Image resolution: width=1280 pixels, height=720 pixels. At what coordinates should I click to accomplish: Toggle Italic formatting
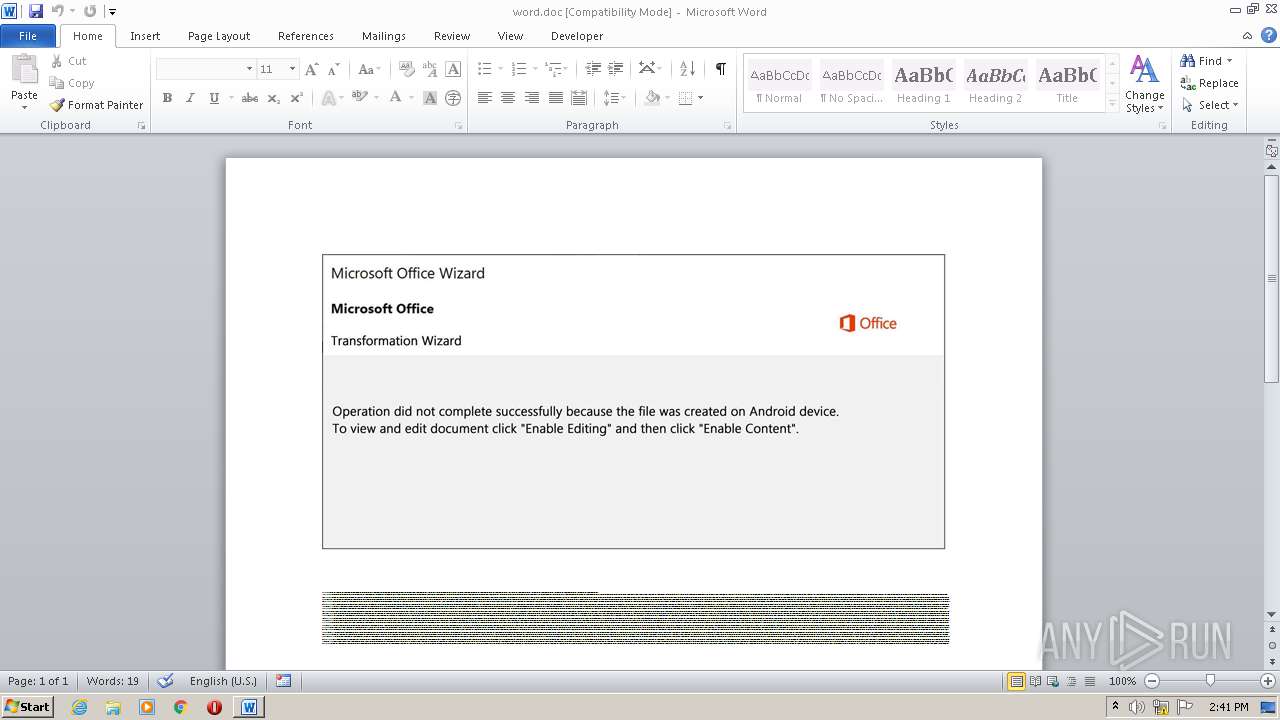[x=190, y=98]
